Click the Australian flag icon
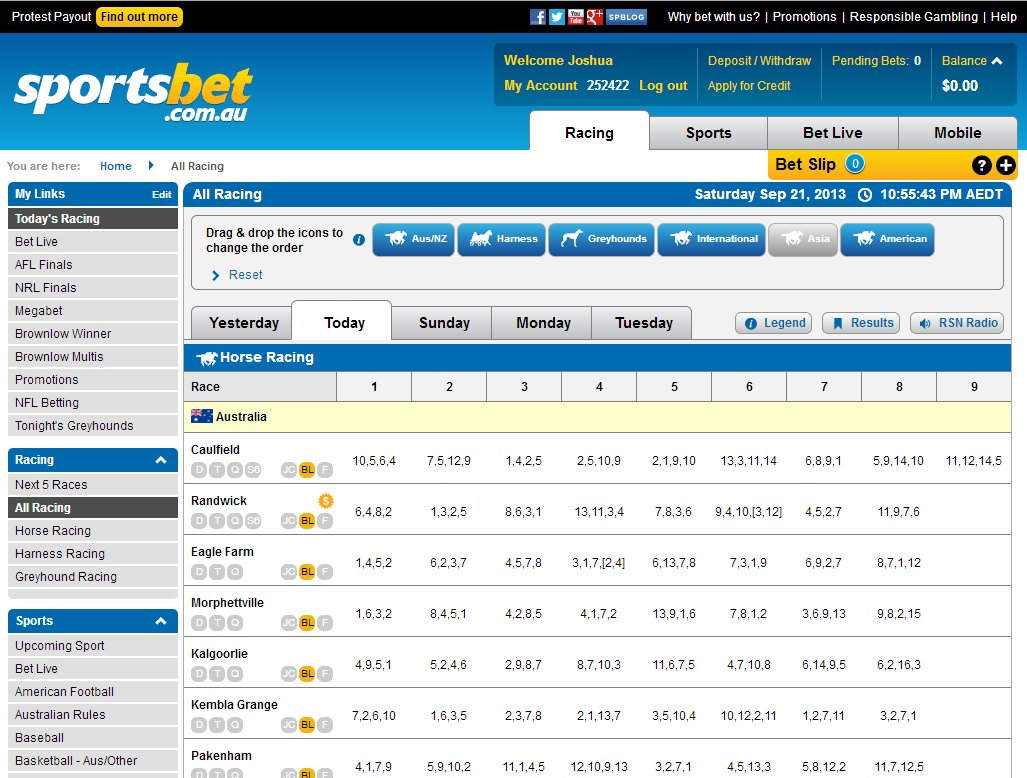 pyautogui.click(x=202, y=416)
